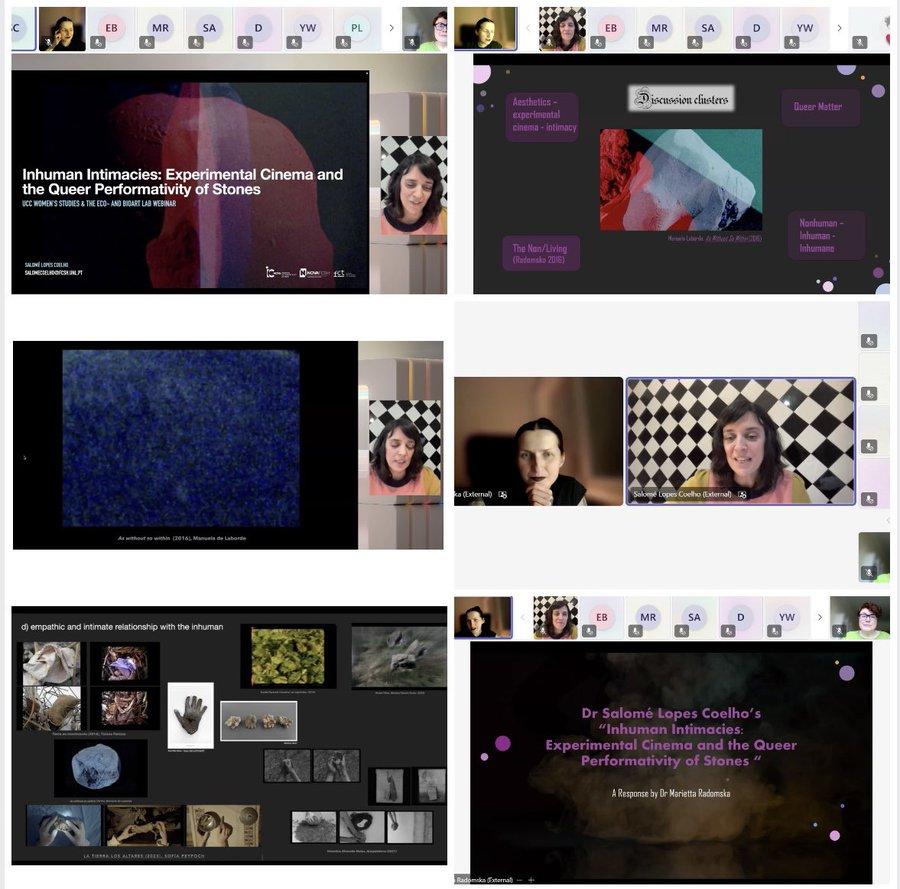Click the D muted mic icon in bottom-right screenshot
The image size is (900, 889).
(x=728, y=631)
